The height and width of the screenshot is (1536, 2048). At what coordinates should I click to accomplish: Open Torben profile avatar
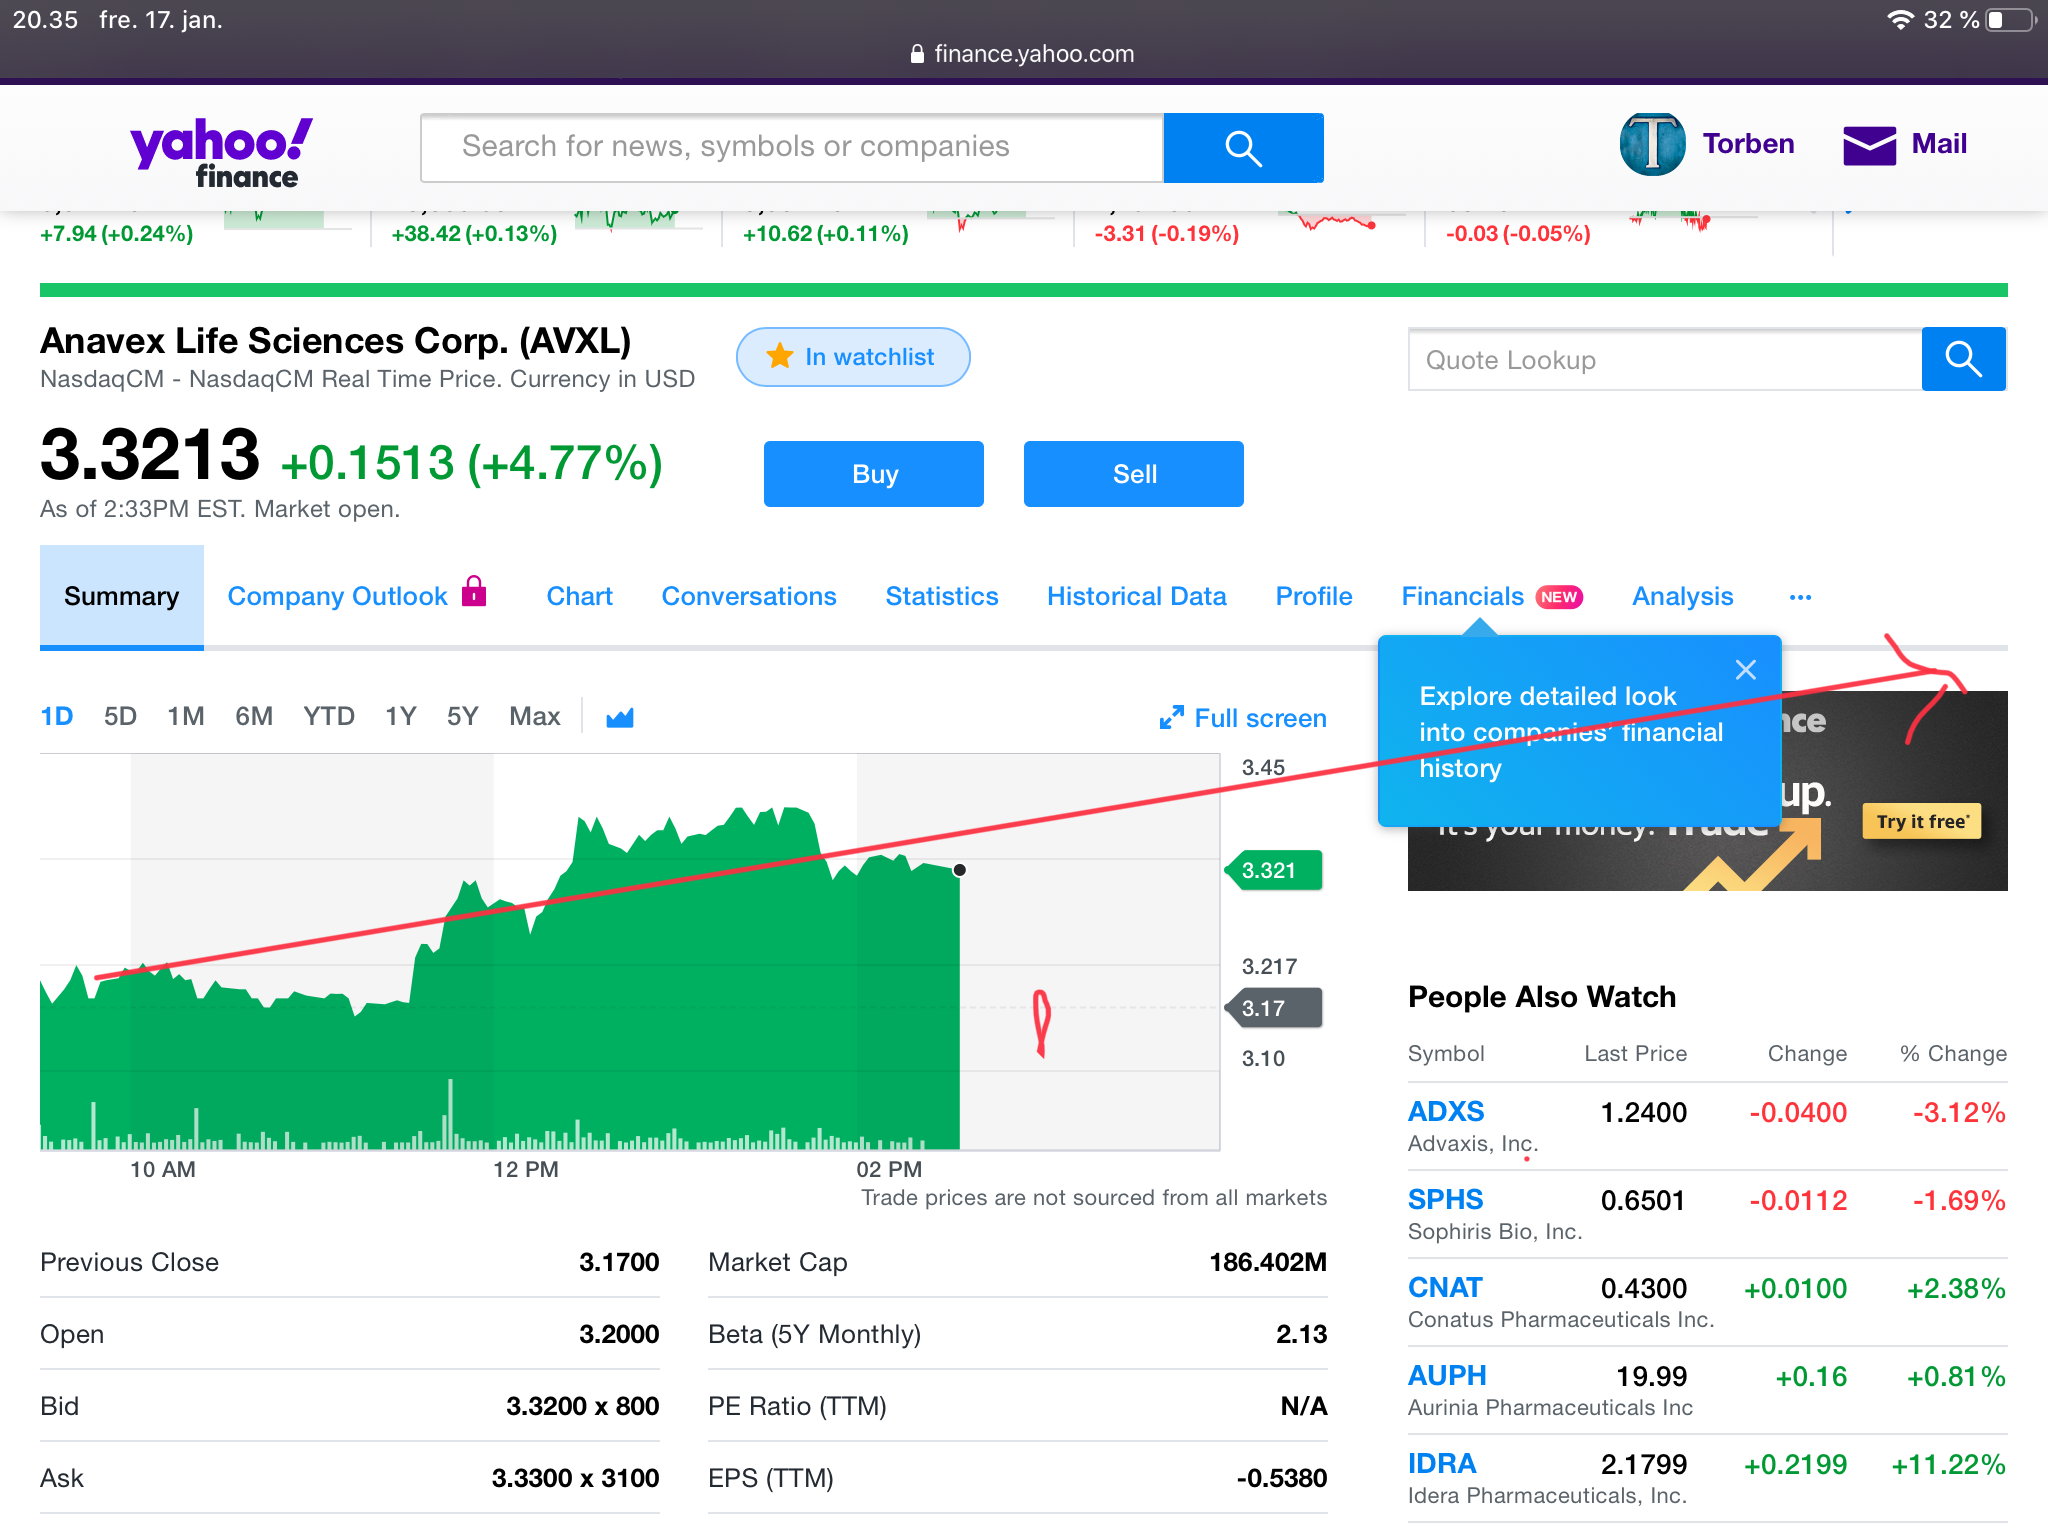pos(1652,145)
